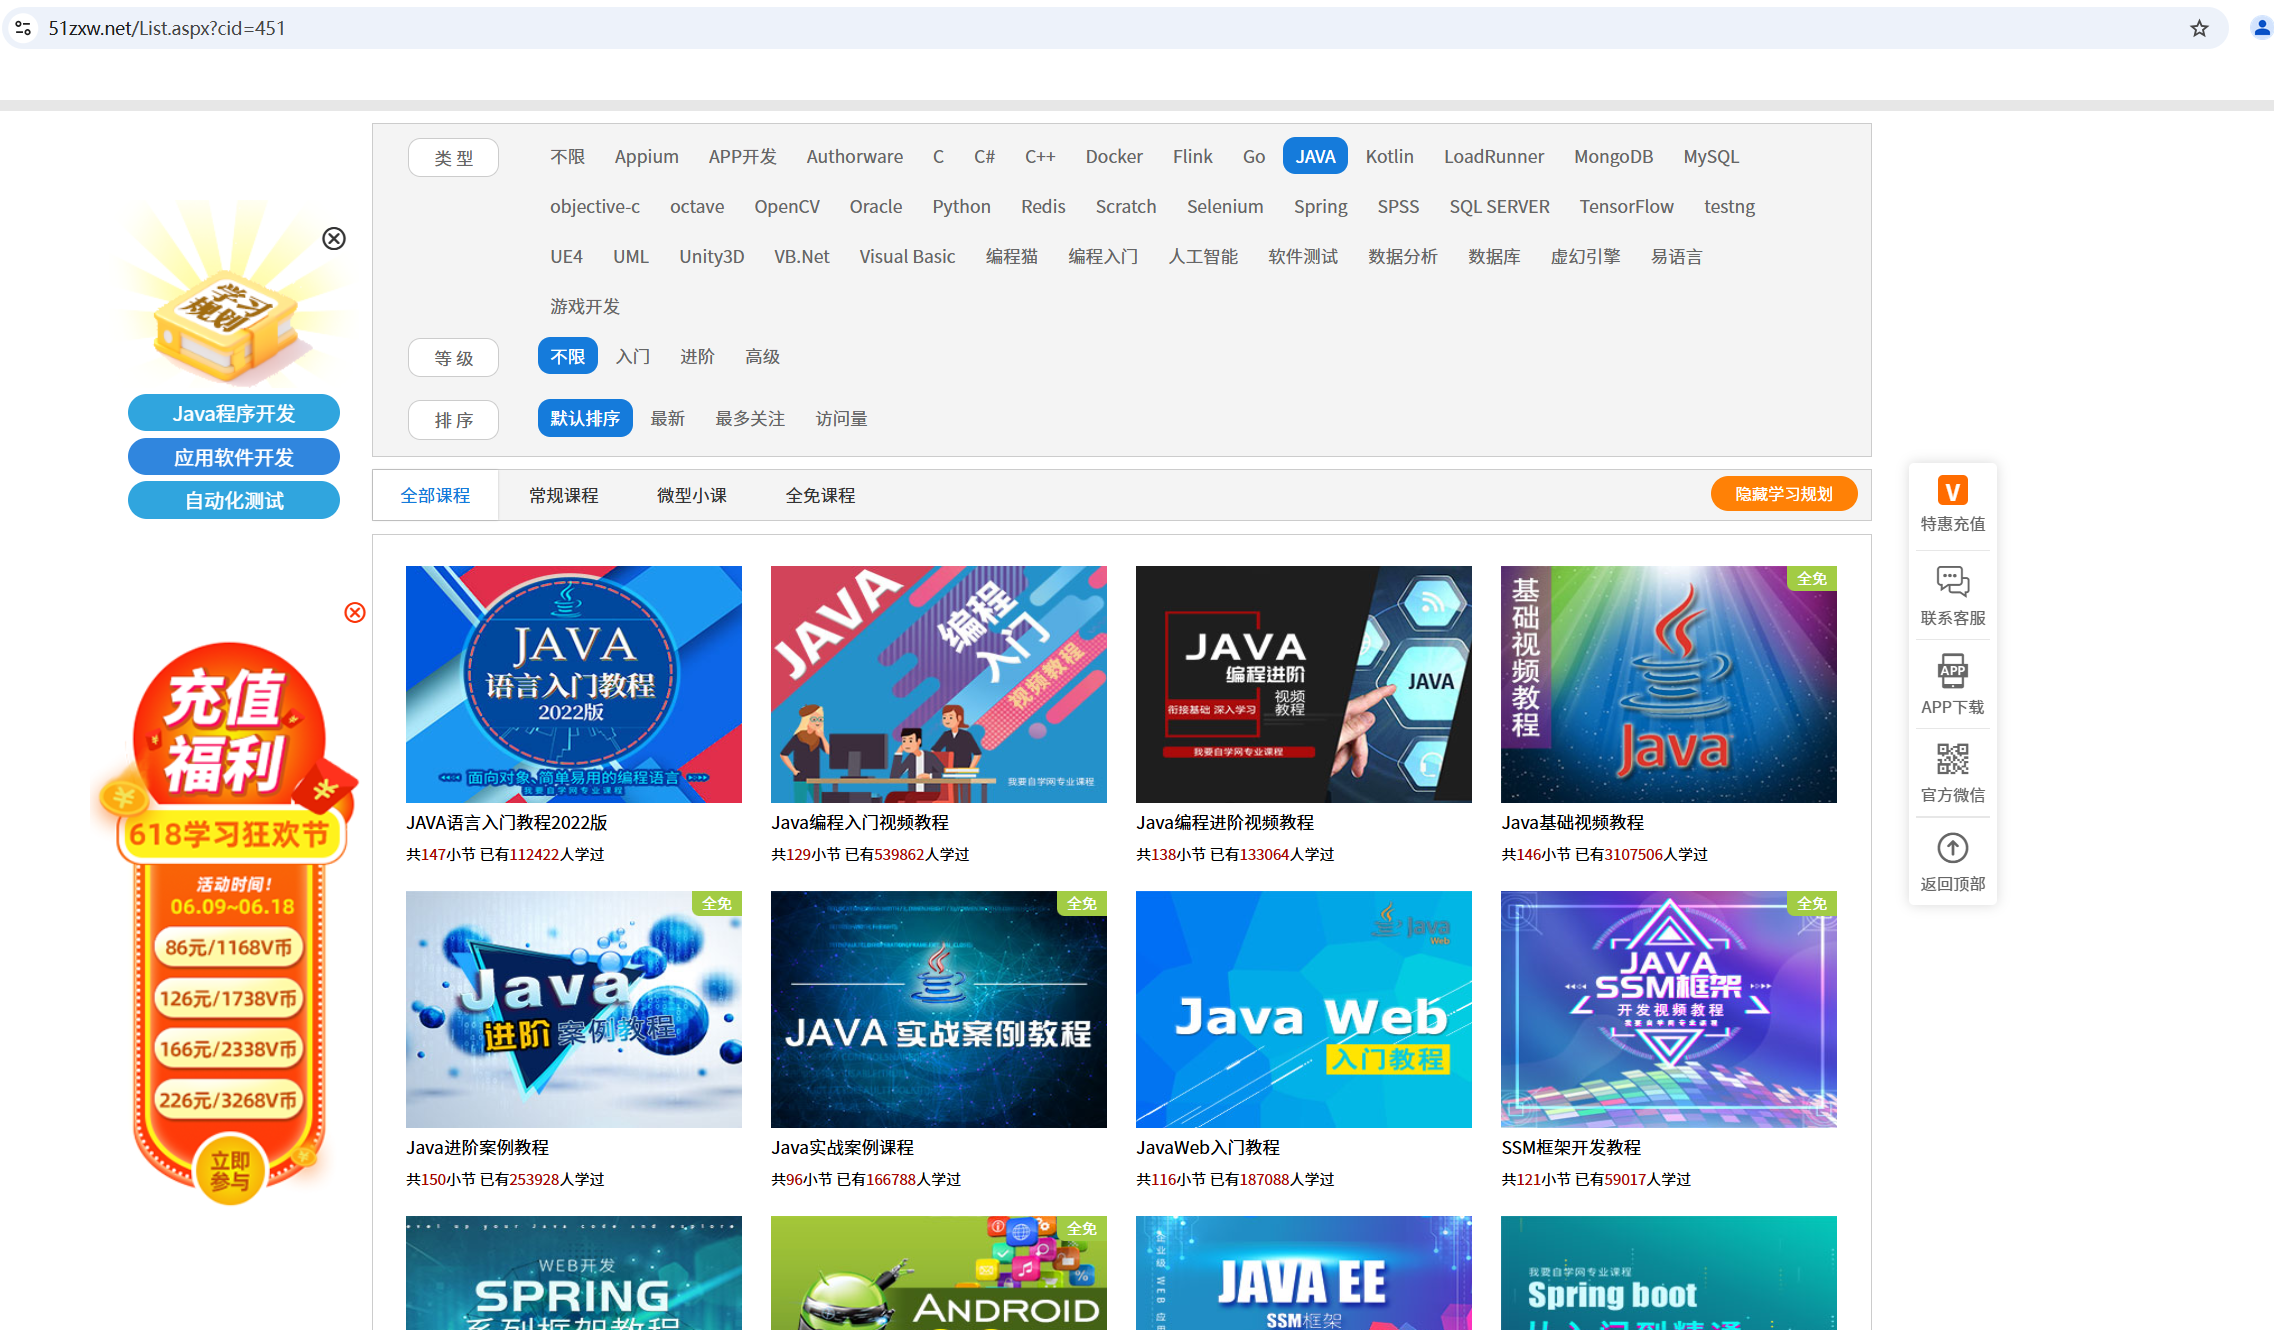Close the 充值福利 promotion banner
The width and height of the screenshot is (2274, 1330).
(355, 612)
